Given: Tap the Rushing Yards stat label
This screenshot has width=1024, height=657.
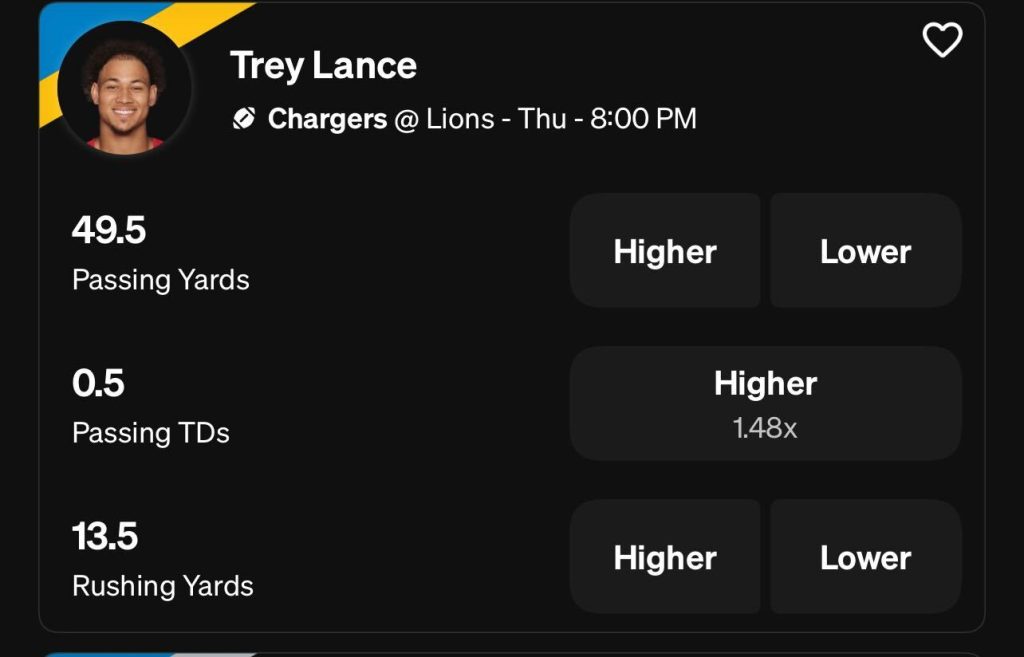Looking at the screenshot, I should coord(163,586).
